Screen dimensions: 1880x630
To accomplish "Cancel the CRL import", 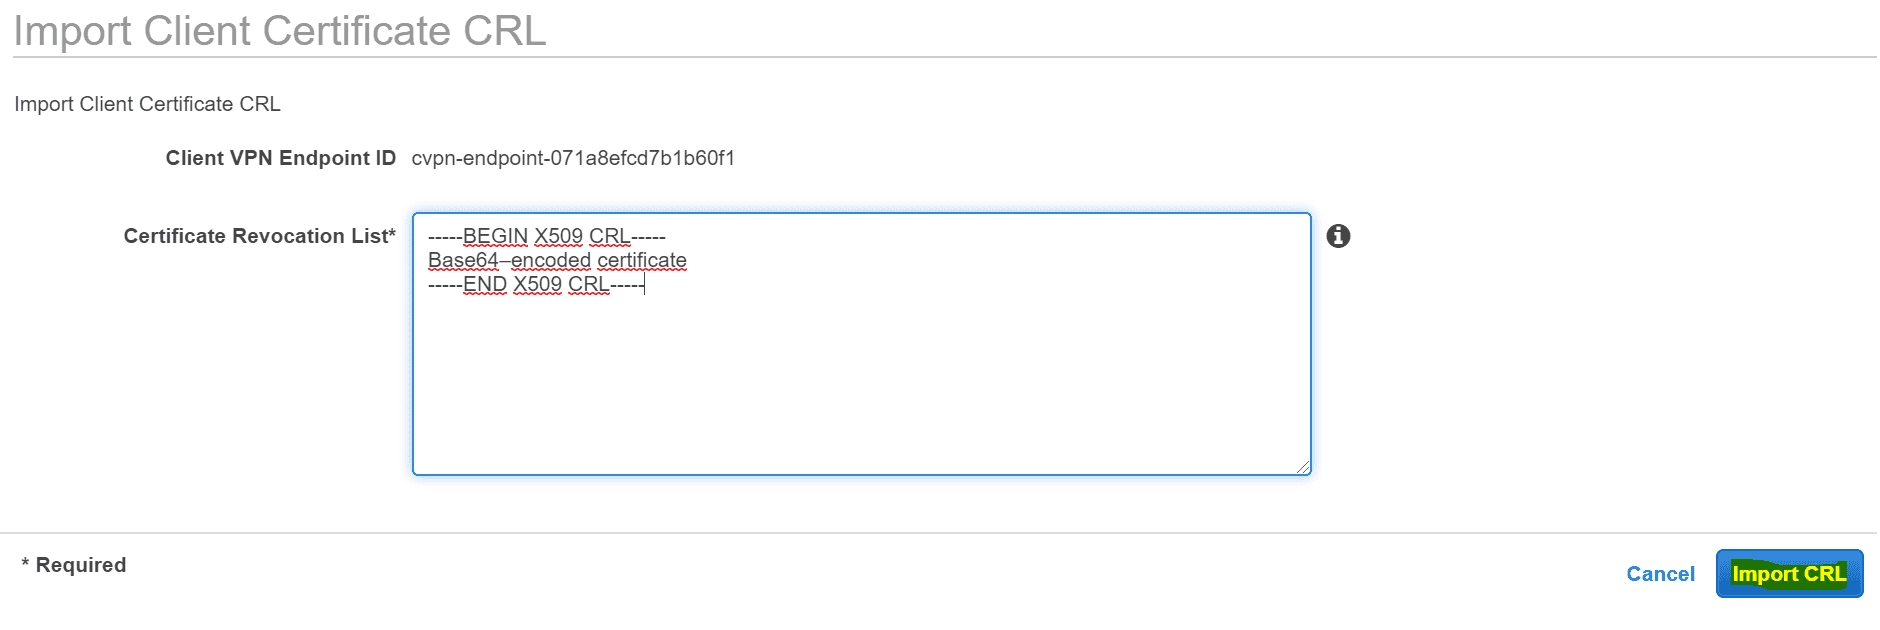I will pyautogui.click(x=1660, y=574).
